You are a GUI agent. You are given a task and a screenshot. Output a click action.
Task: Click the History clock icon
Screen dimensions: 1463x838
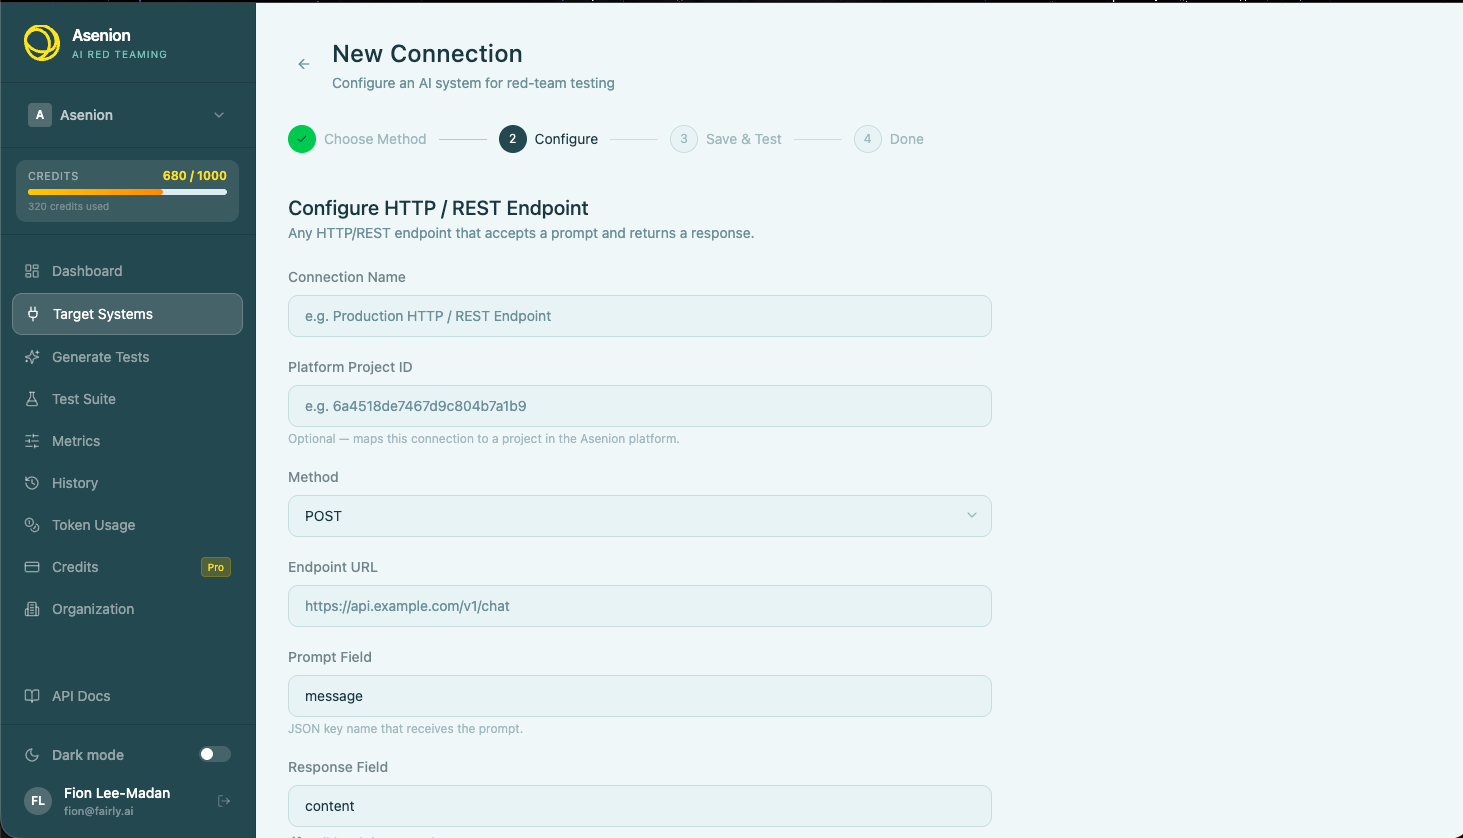coord(32,483)
